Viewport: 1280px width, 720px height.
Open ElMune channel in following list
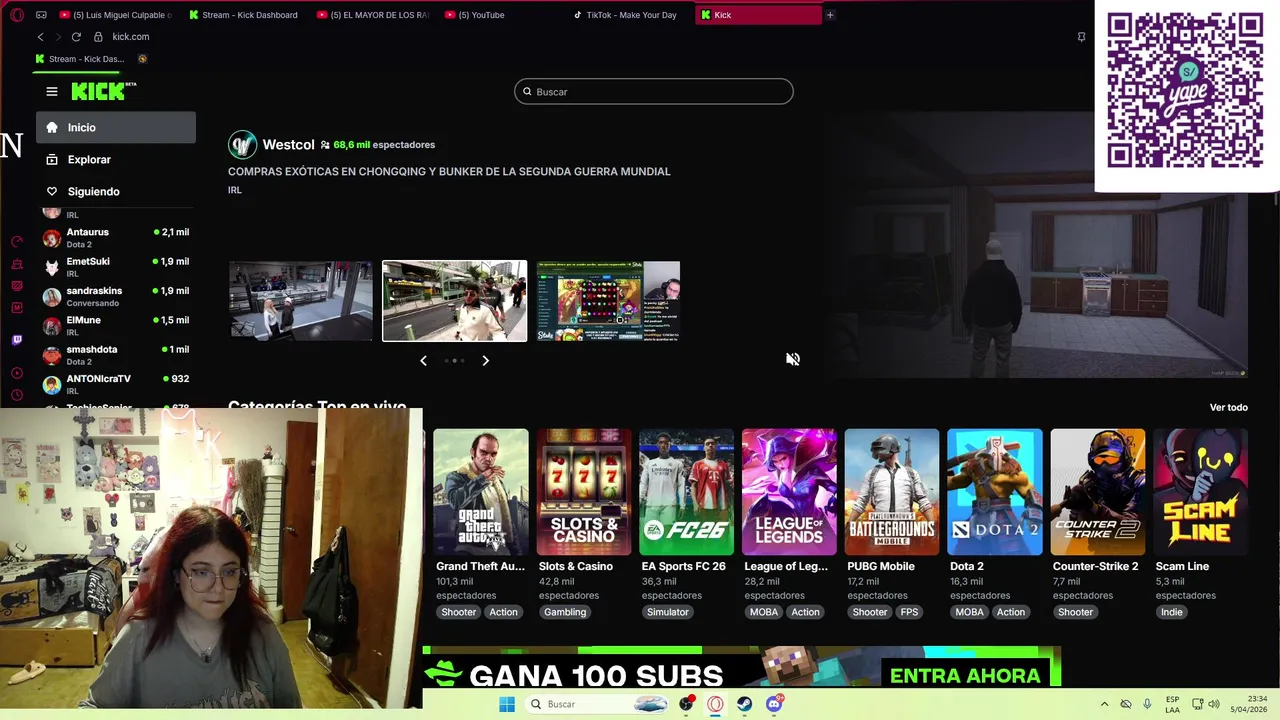[x=116, y=325]
